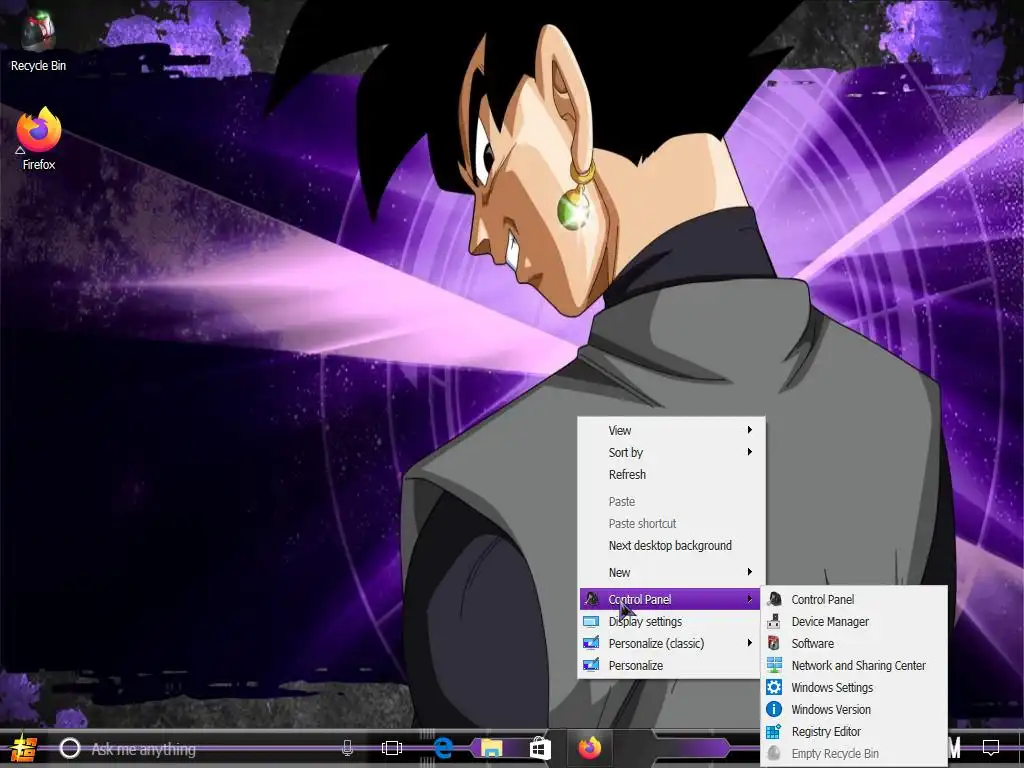1024x768 pixels.
Task: Select New in the context menu
Action: 671,573
